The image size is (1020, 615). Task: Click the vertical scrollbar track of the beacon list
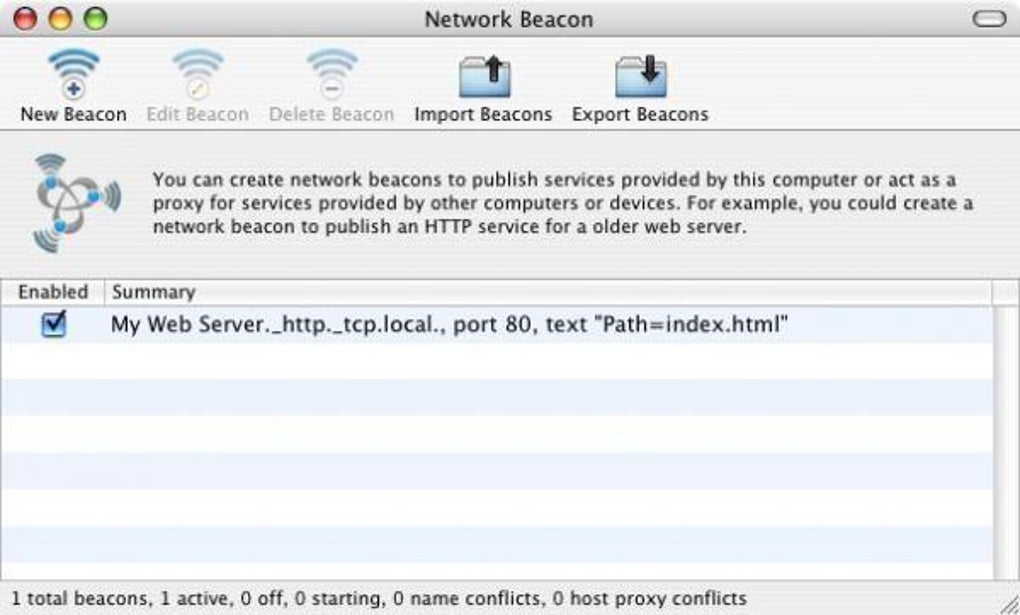coord(1006,440)
